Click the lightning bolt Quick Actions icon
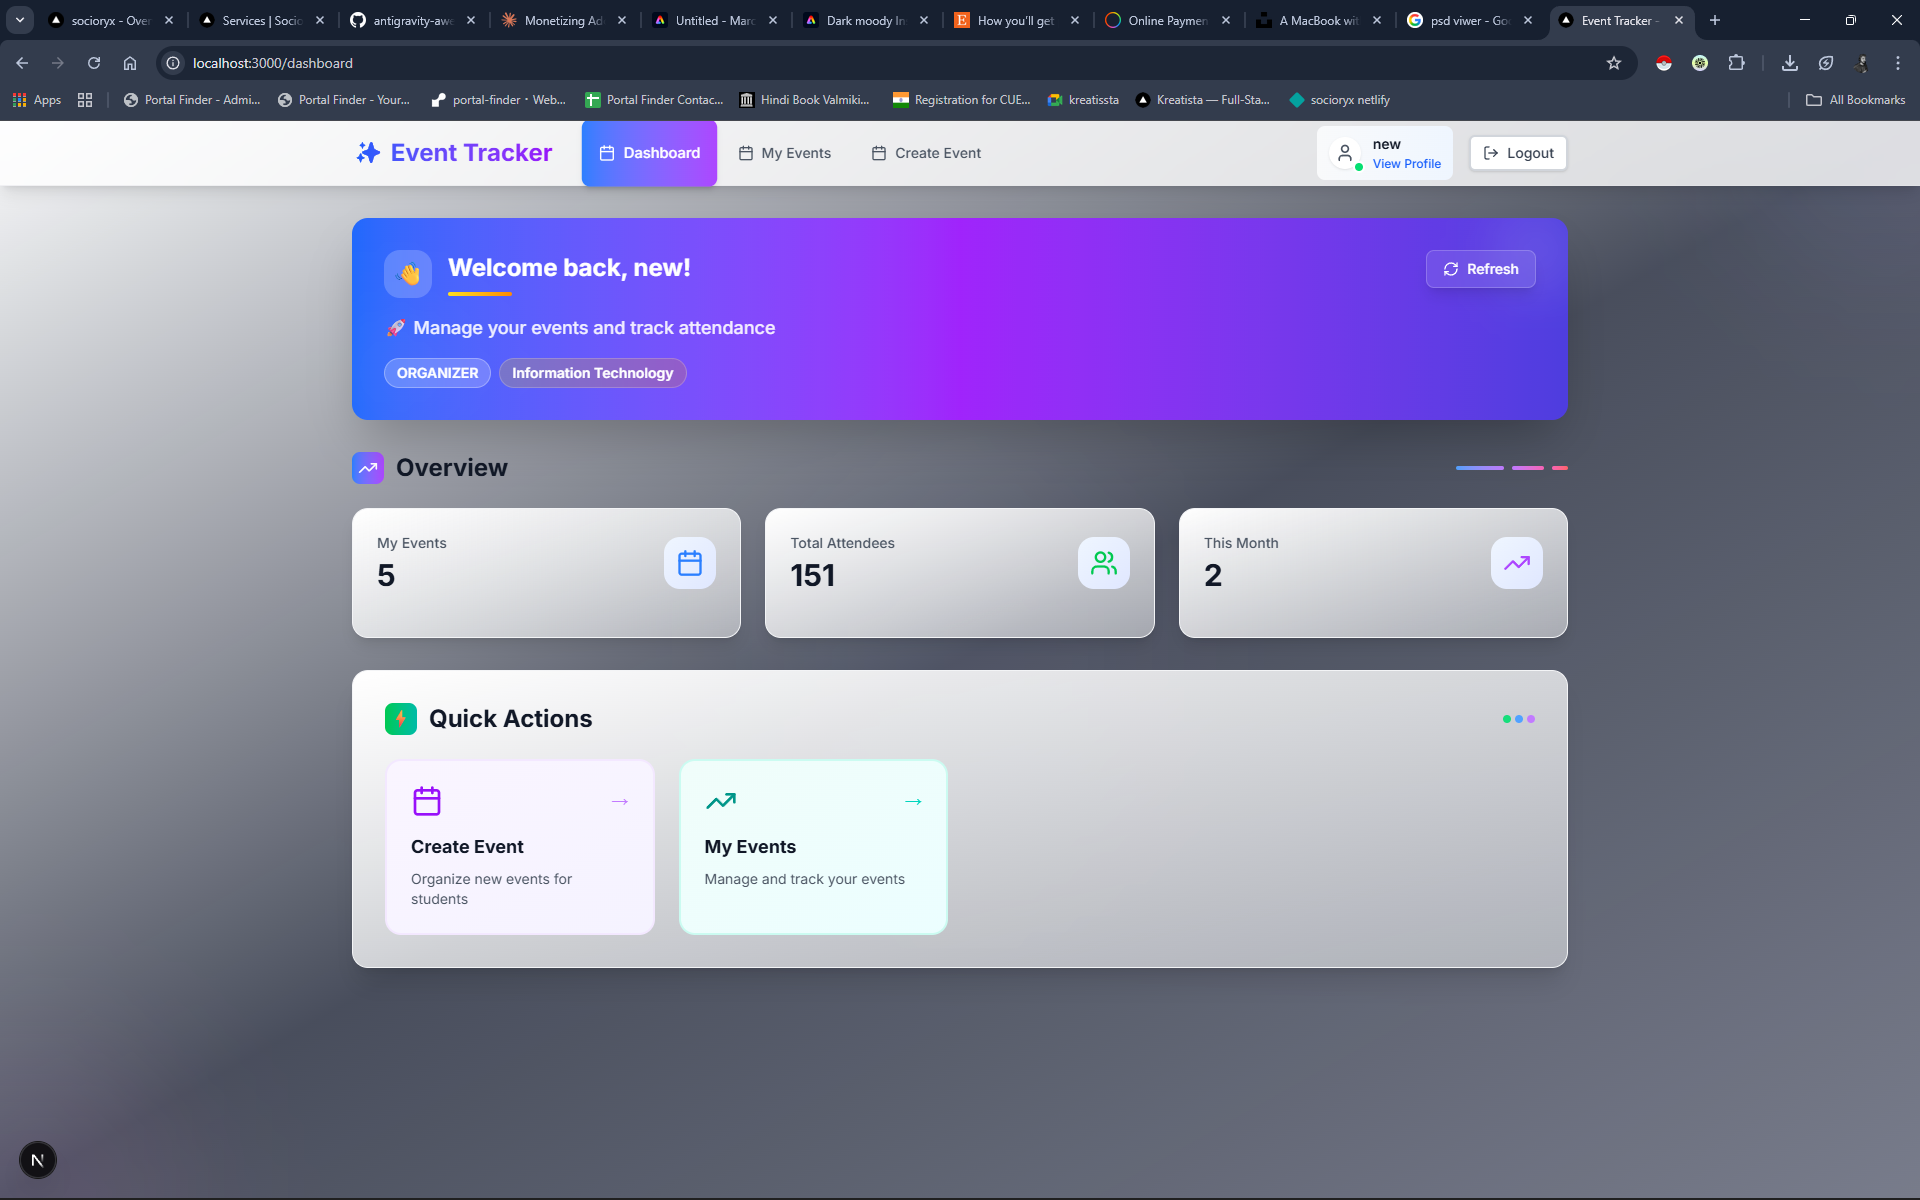 [x=401, y=718]
